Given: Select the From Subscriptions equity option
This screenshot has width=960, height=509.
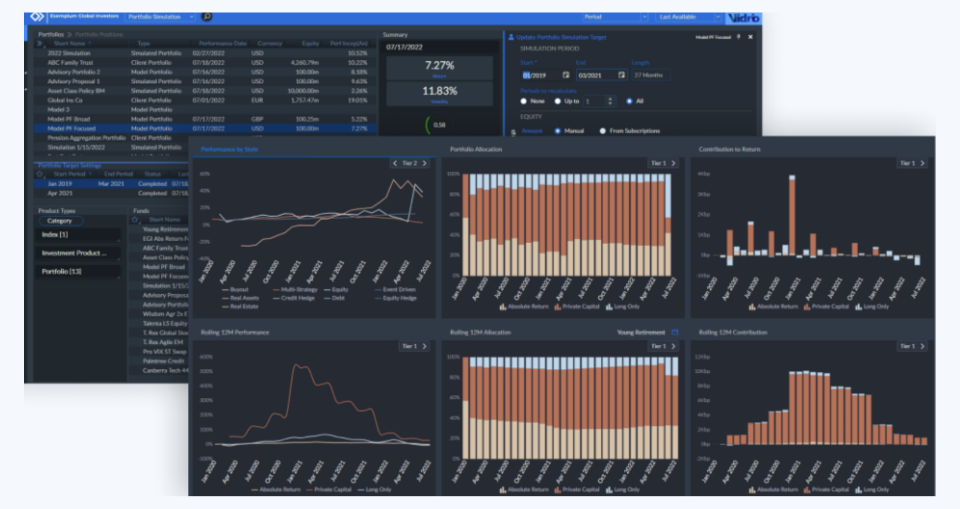Looking at the screenshot, I should coord(603,131).
